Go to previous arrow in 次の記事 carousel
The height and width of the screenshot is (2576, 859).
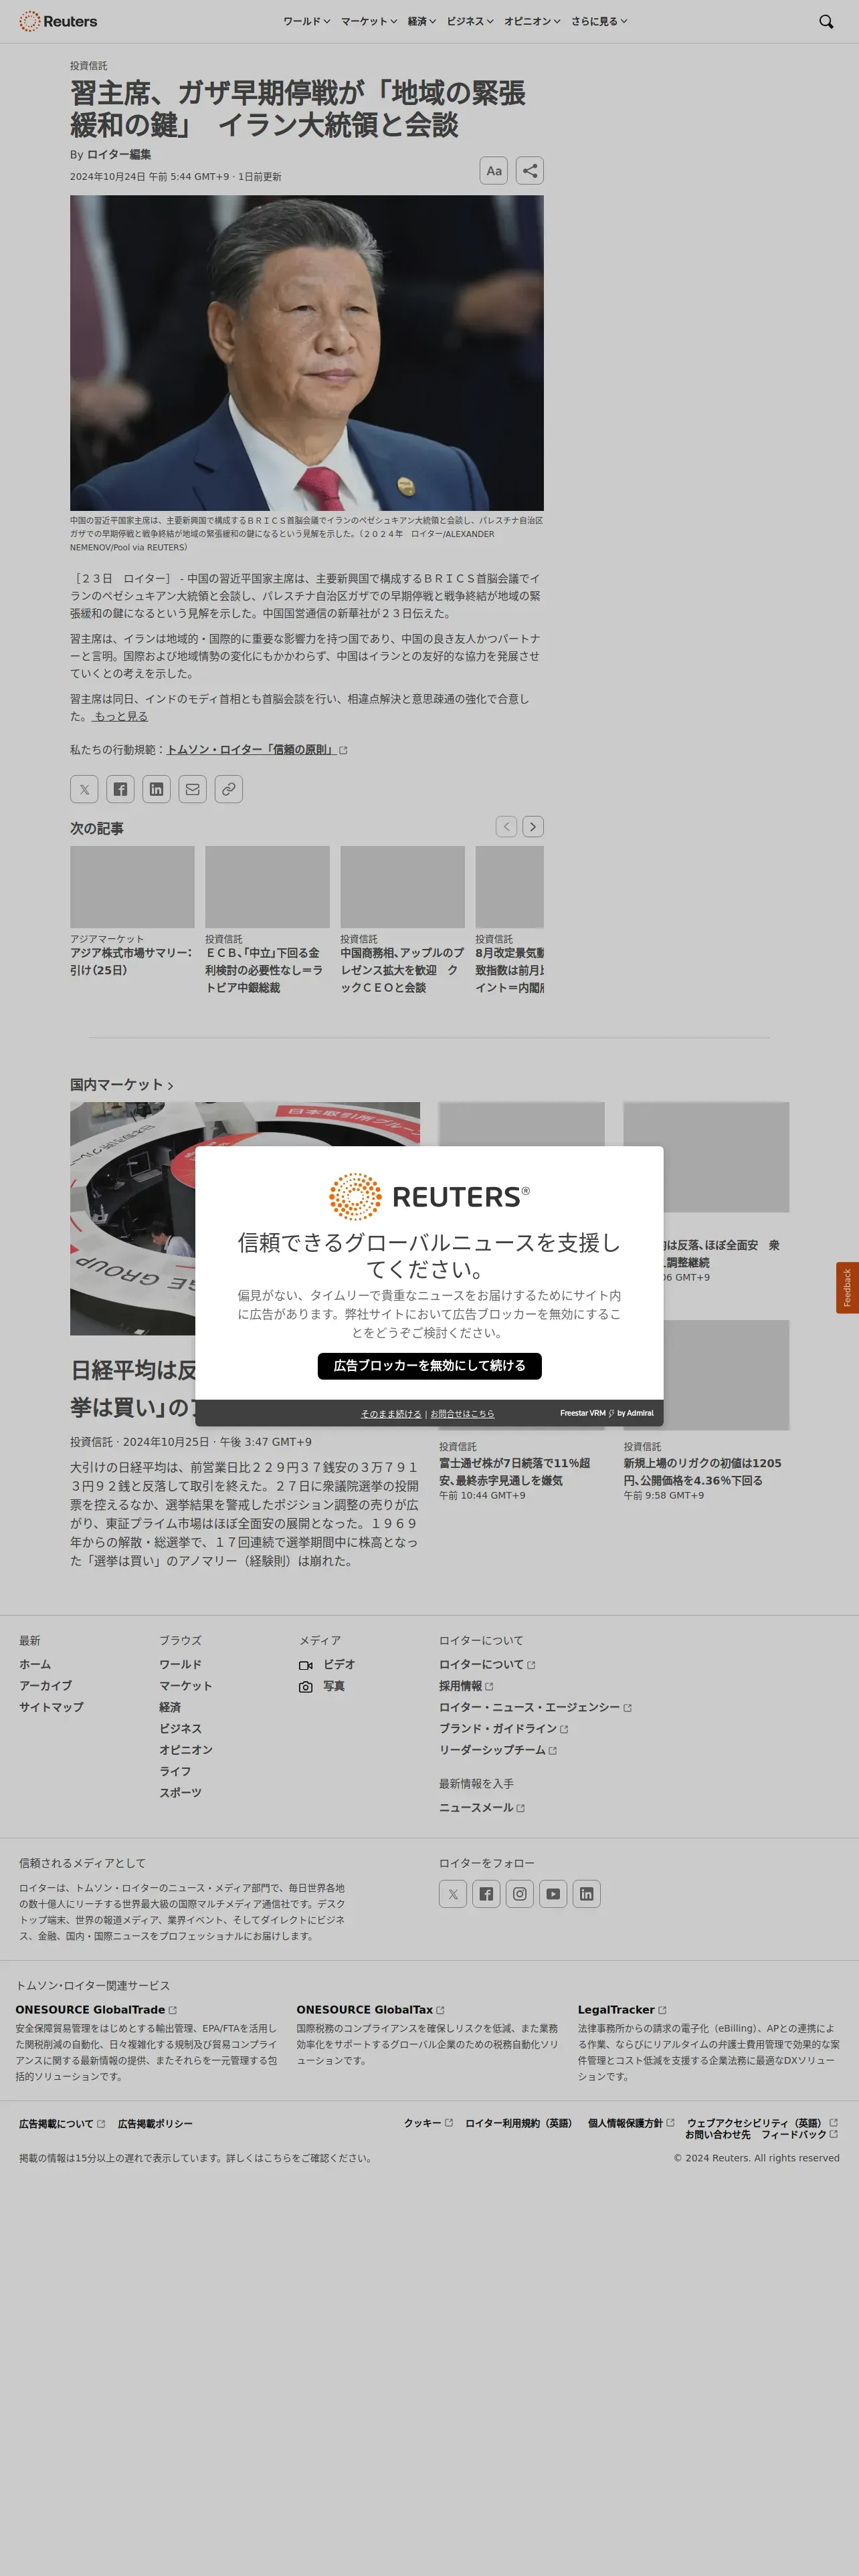coord(507,826)
